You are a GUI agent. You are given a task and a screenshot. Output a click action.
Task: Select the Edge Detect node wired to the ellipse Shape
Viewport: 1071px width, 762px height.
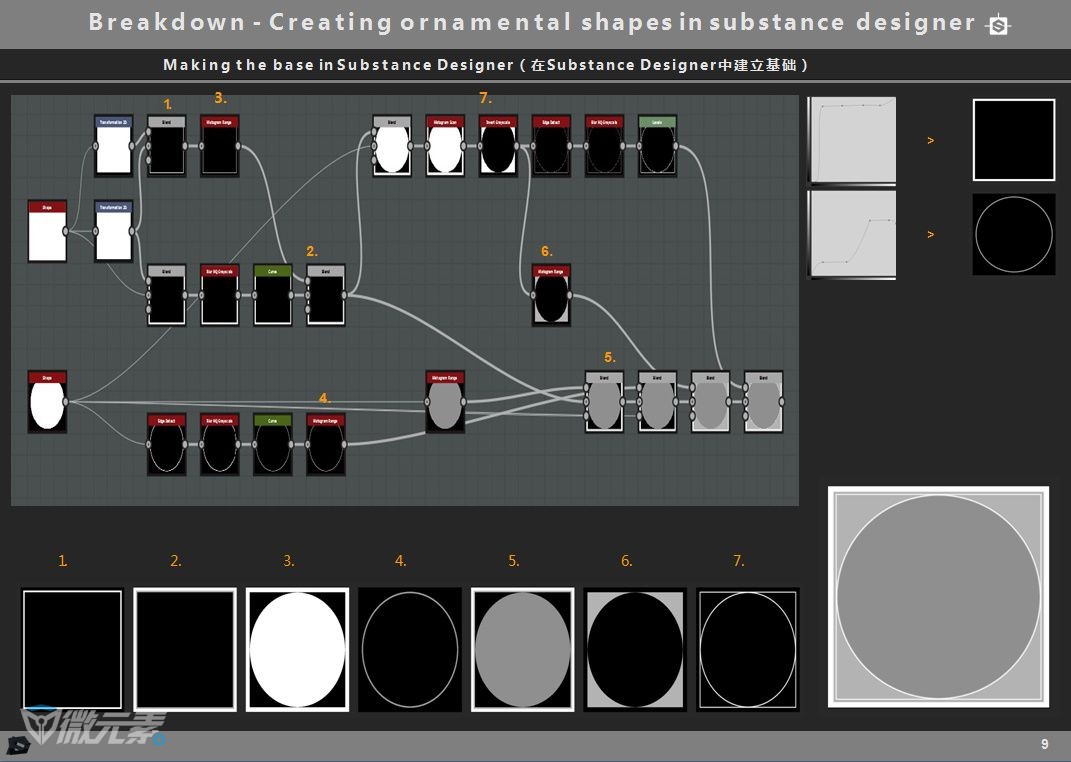(167, 444)
